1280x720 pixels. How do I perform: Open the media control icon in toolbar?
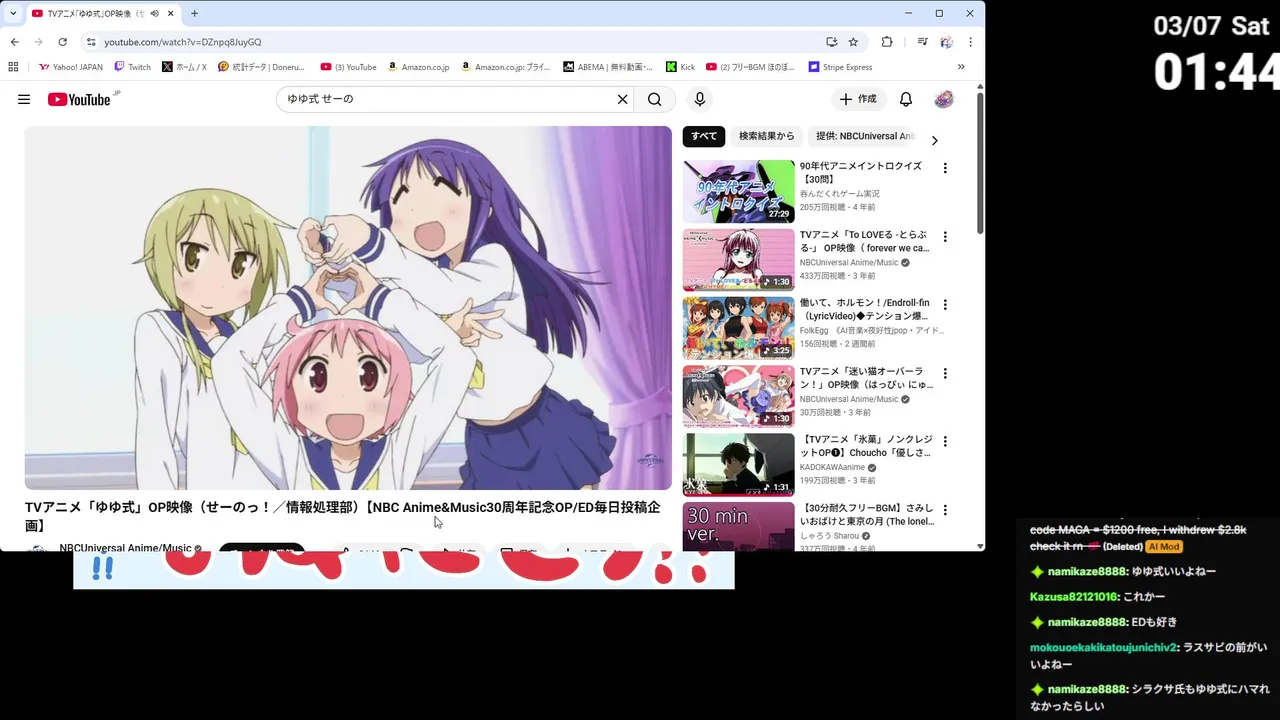tap(922, 42)
